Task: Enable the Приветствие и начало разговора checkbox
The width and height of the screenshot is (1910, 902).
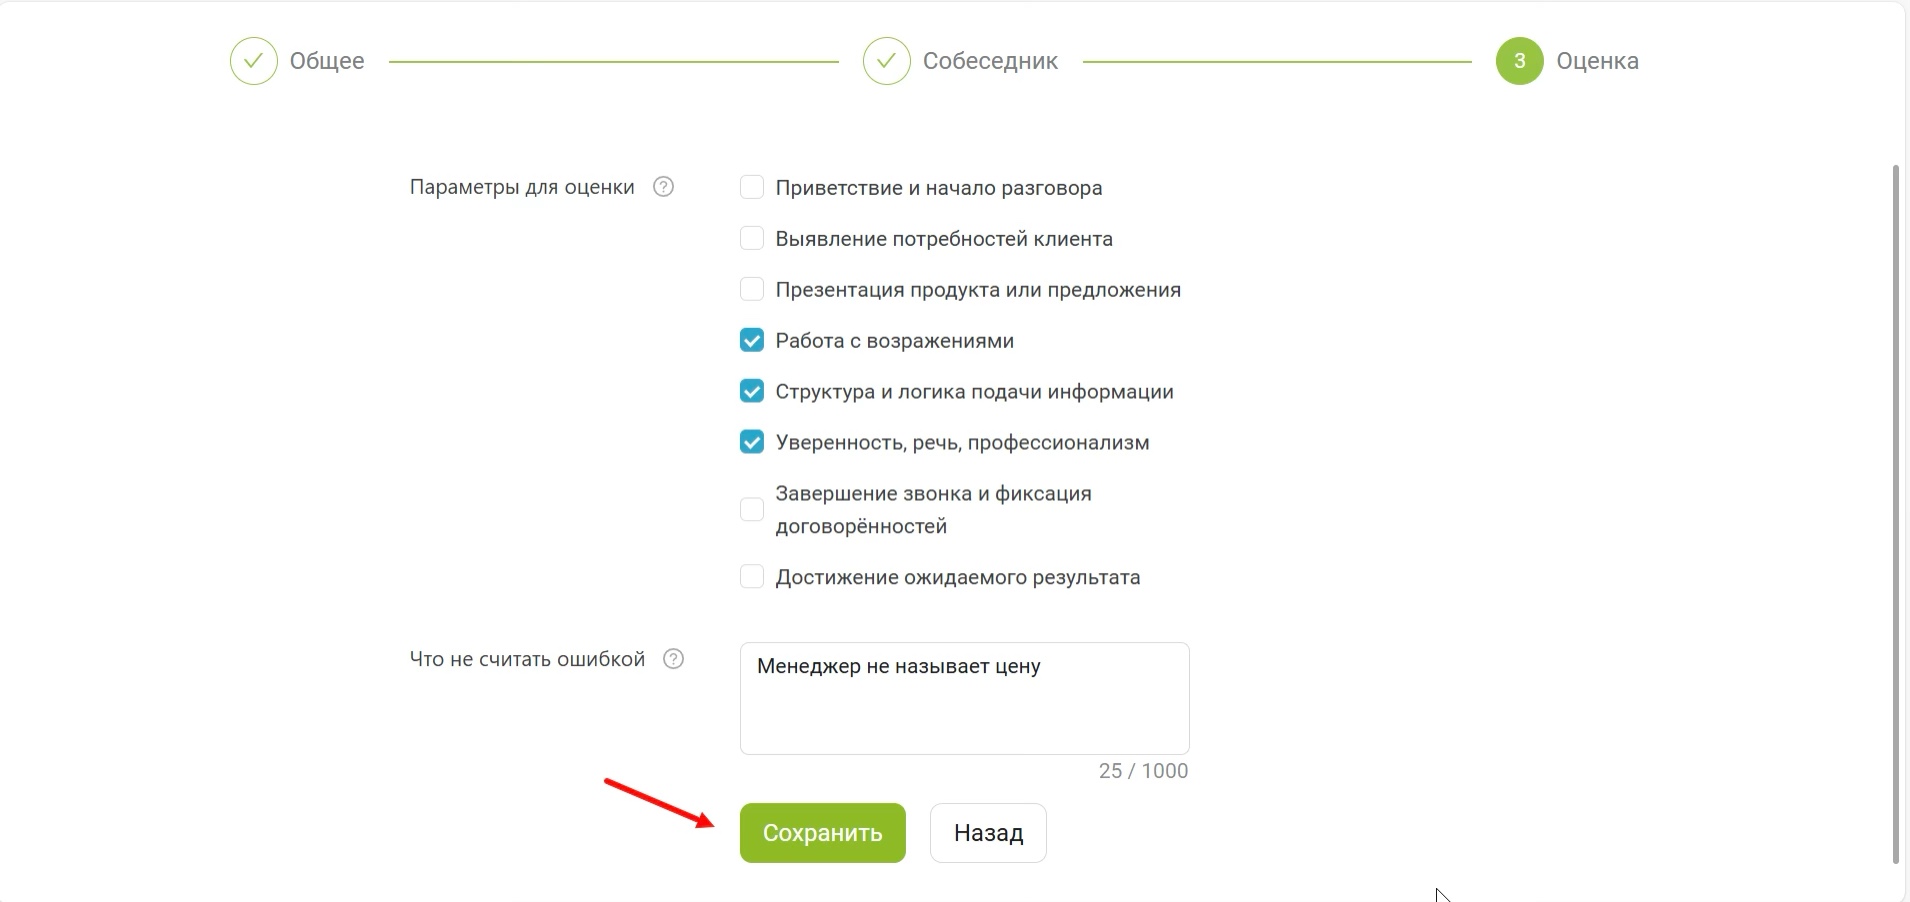Action: [x=752, y=188]
